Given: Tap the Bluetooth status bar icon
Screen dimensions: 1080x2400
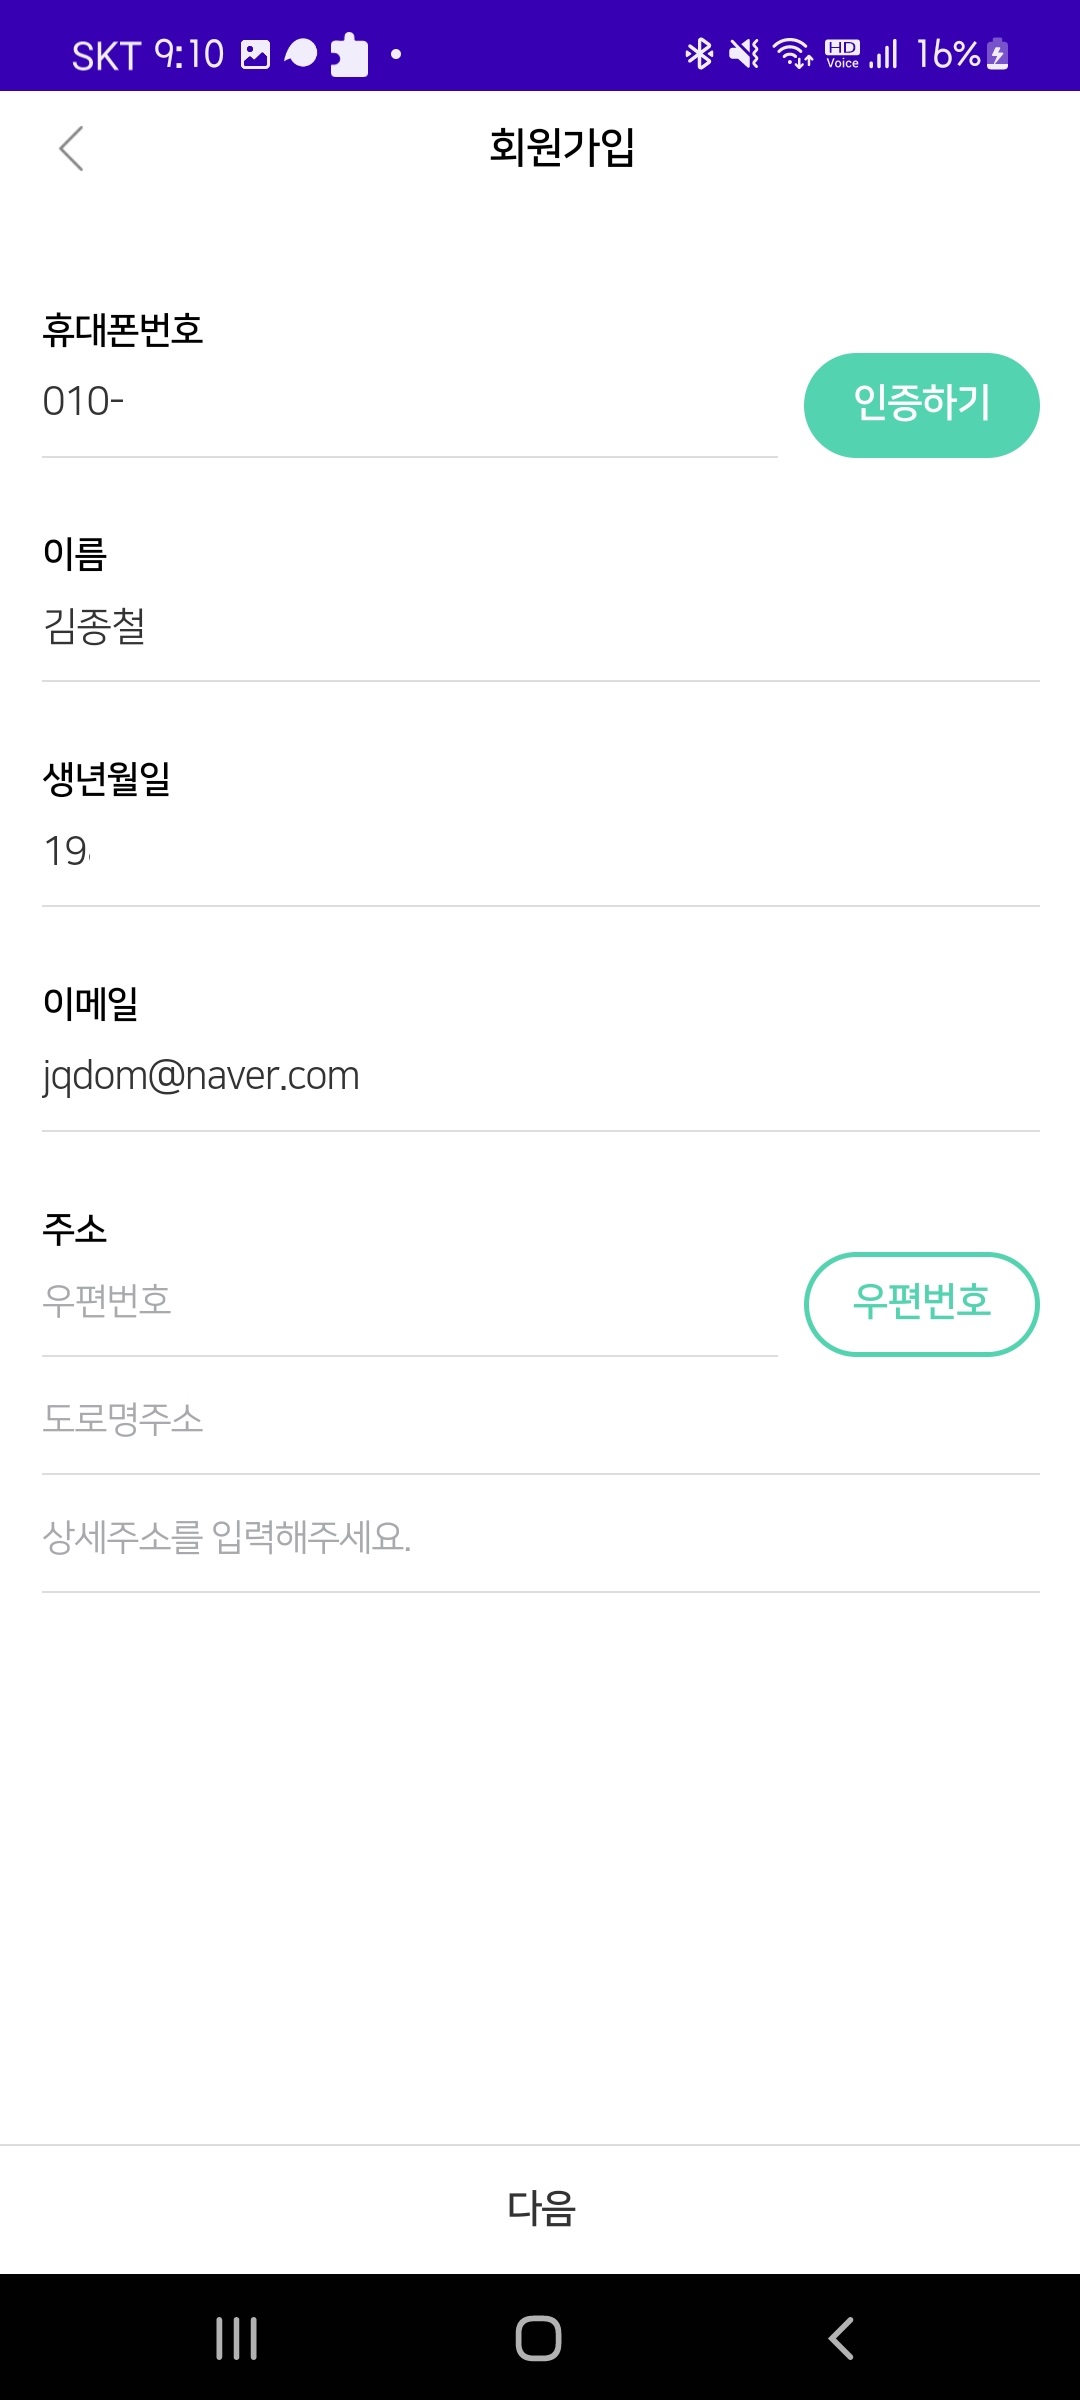Looking at the screenshot, I should pos(699,53).
